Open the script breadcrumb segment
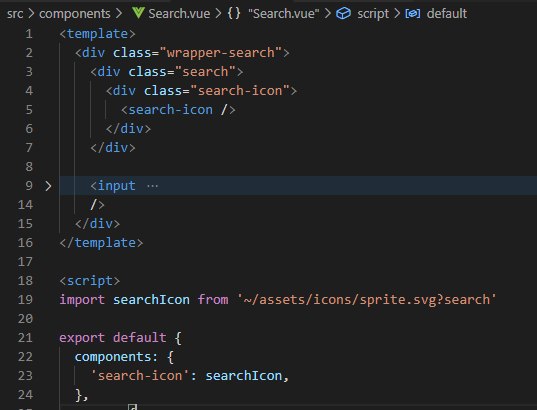The image size is (537, 410). click(x=373, y=14)
